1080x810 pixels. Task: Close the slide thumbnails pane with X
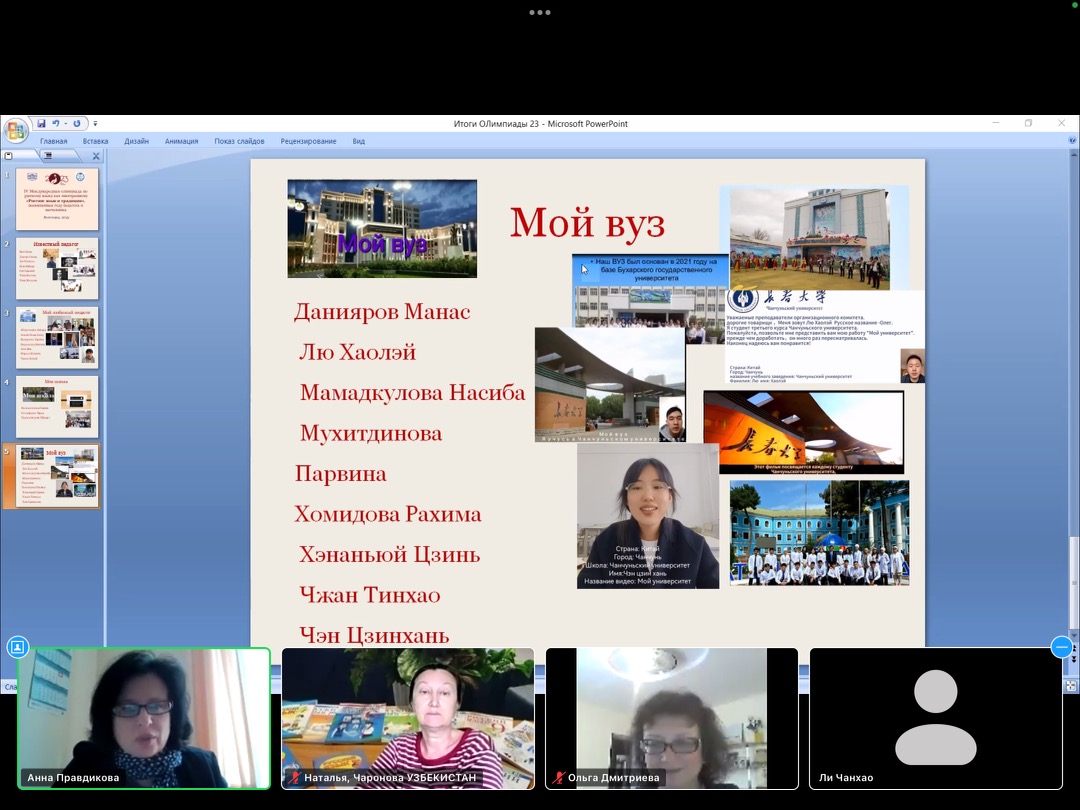(96, 156)
